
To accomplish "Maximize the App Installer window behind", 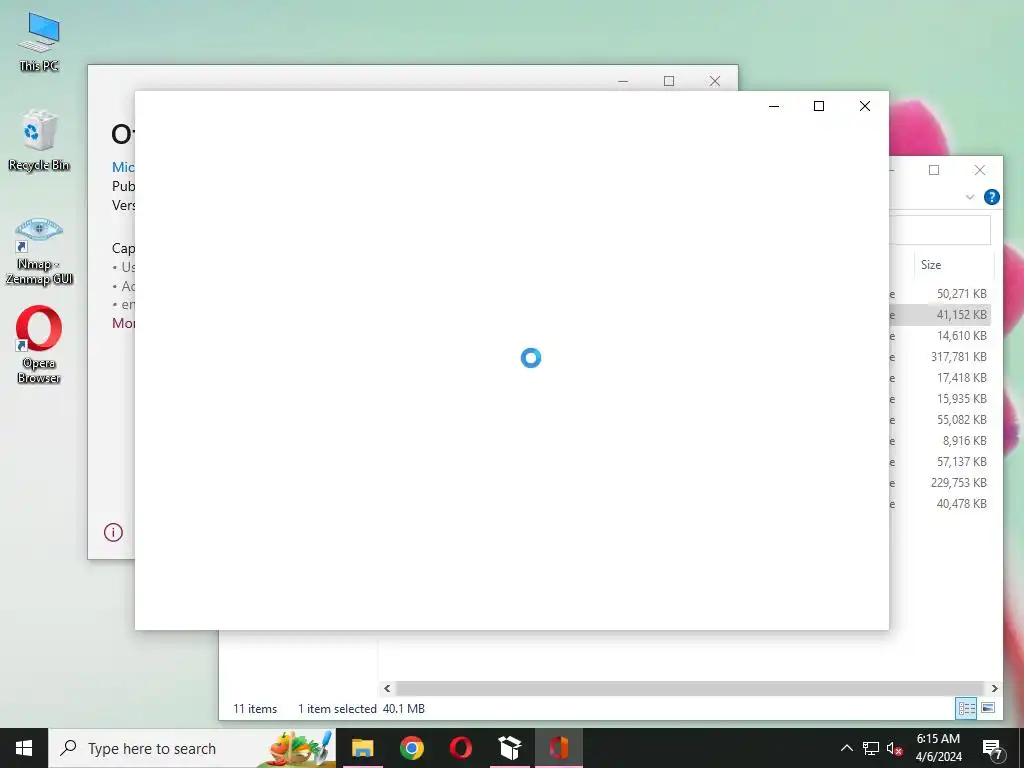I will (x=669, y=81).
